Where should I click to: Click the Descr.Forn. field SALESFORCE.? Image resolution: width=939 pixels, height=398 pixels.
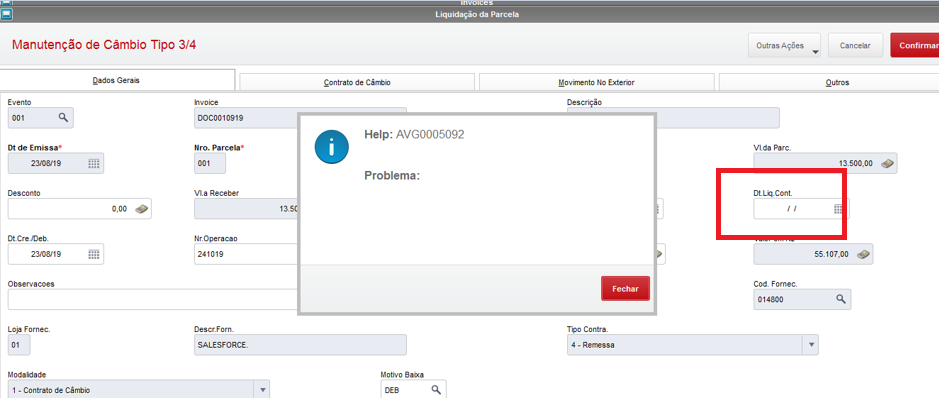(x=300, y=345)
